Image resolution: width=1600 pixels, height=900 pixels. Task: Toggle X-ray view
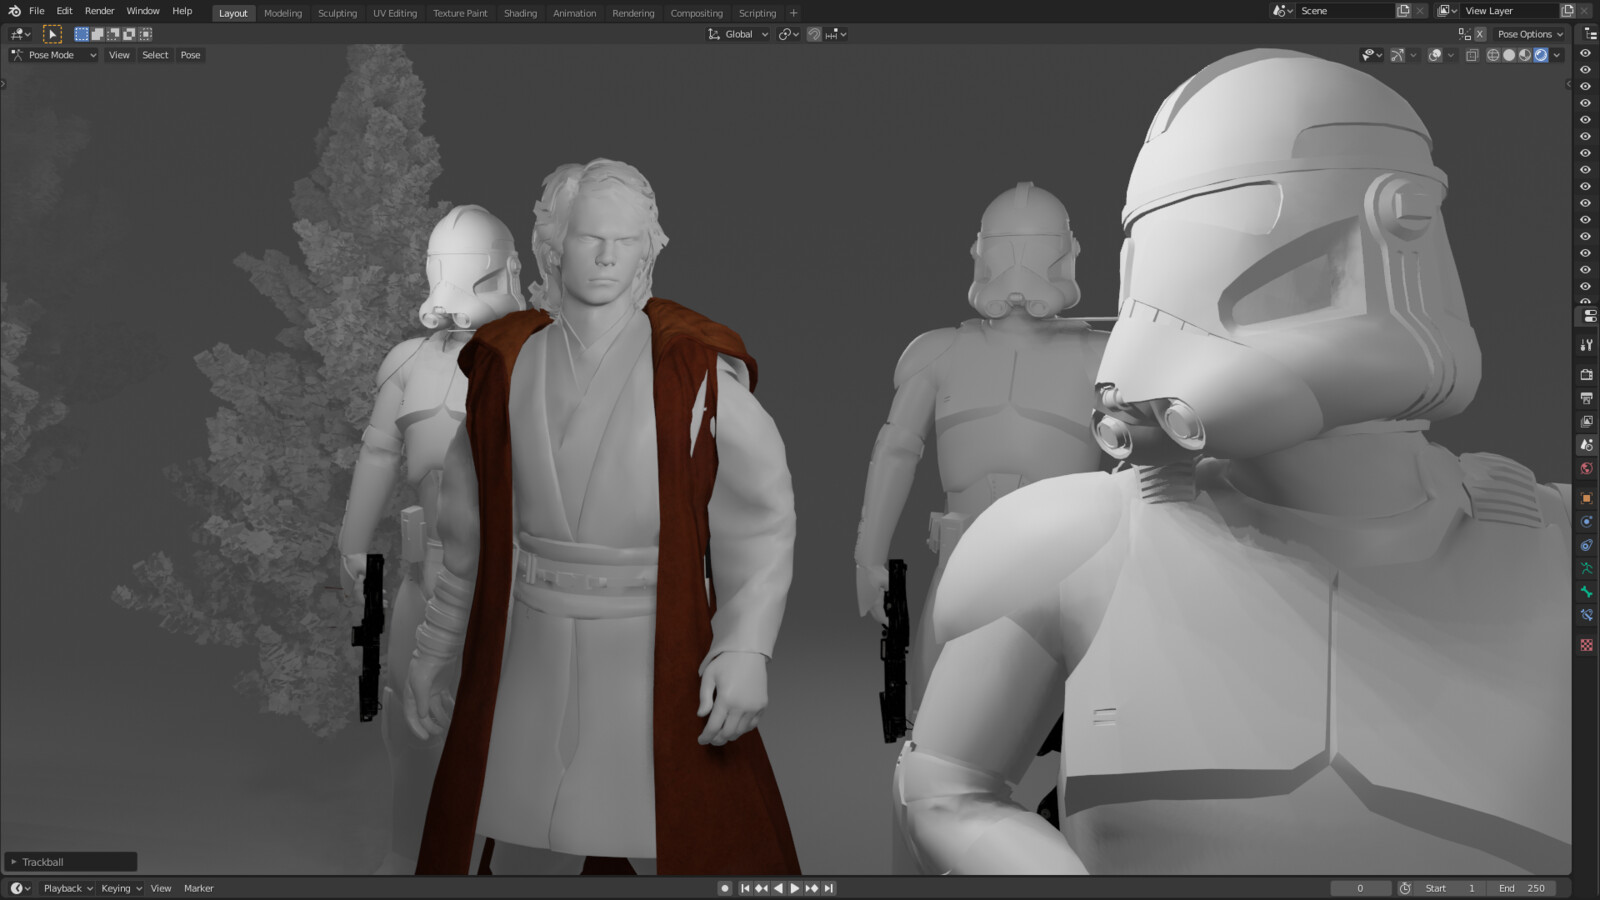(x=1472, y=55)
